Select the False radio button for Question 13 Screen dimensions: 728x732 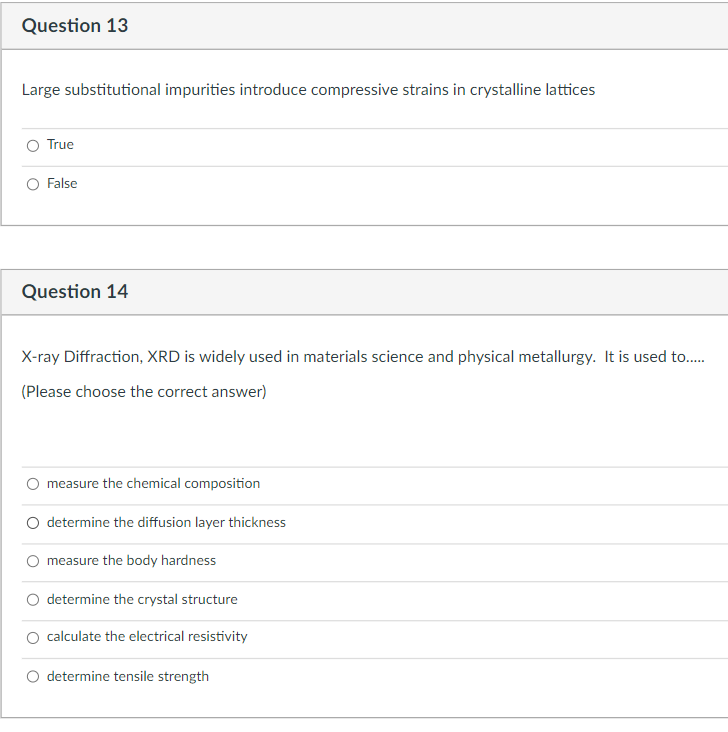[x=33, y=184]
